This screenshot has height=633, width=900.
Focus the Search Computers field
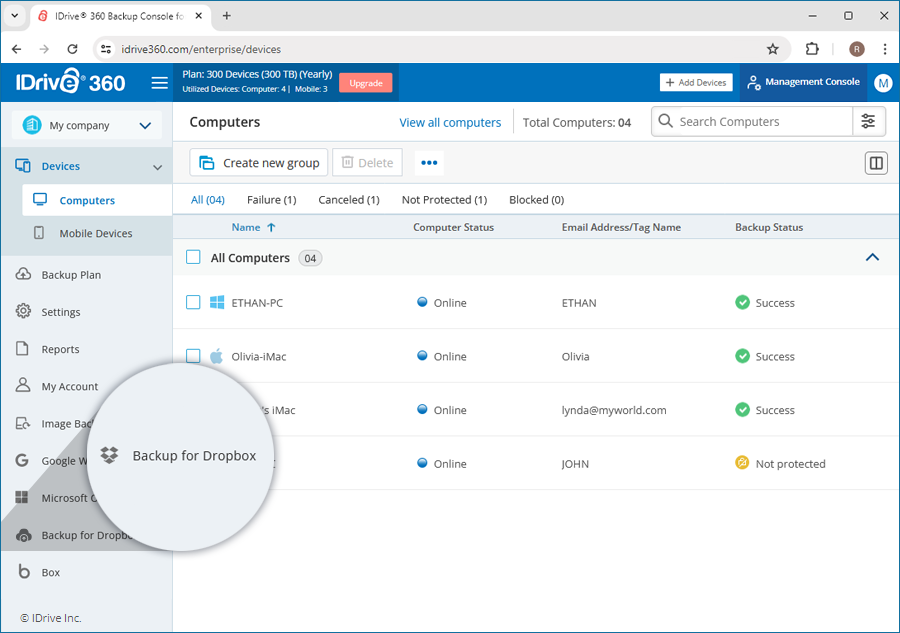[x=752, y=122]
